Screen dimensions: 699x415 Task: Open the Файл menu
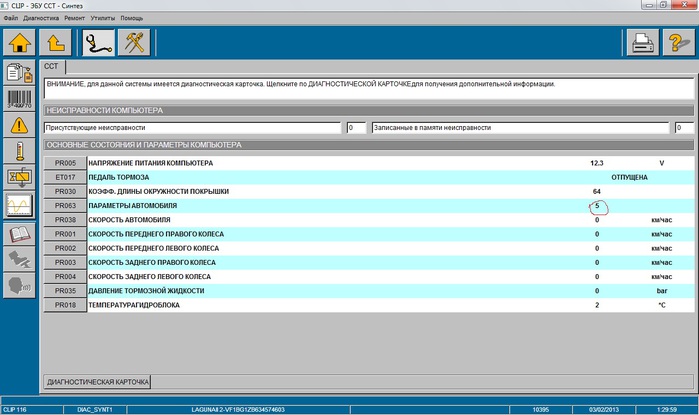coord(11,18)
